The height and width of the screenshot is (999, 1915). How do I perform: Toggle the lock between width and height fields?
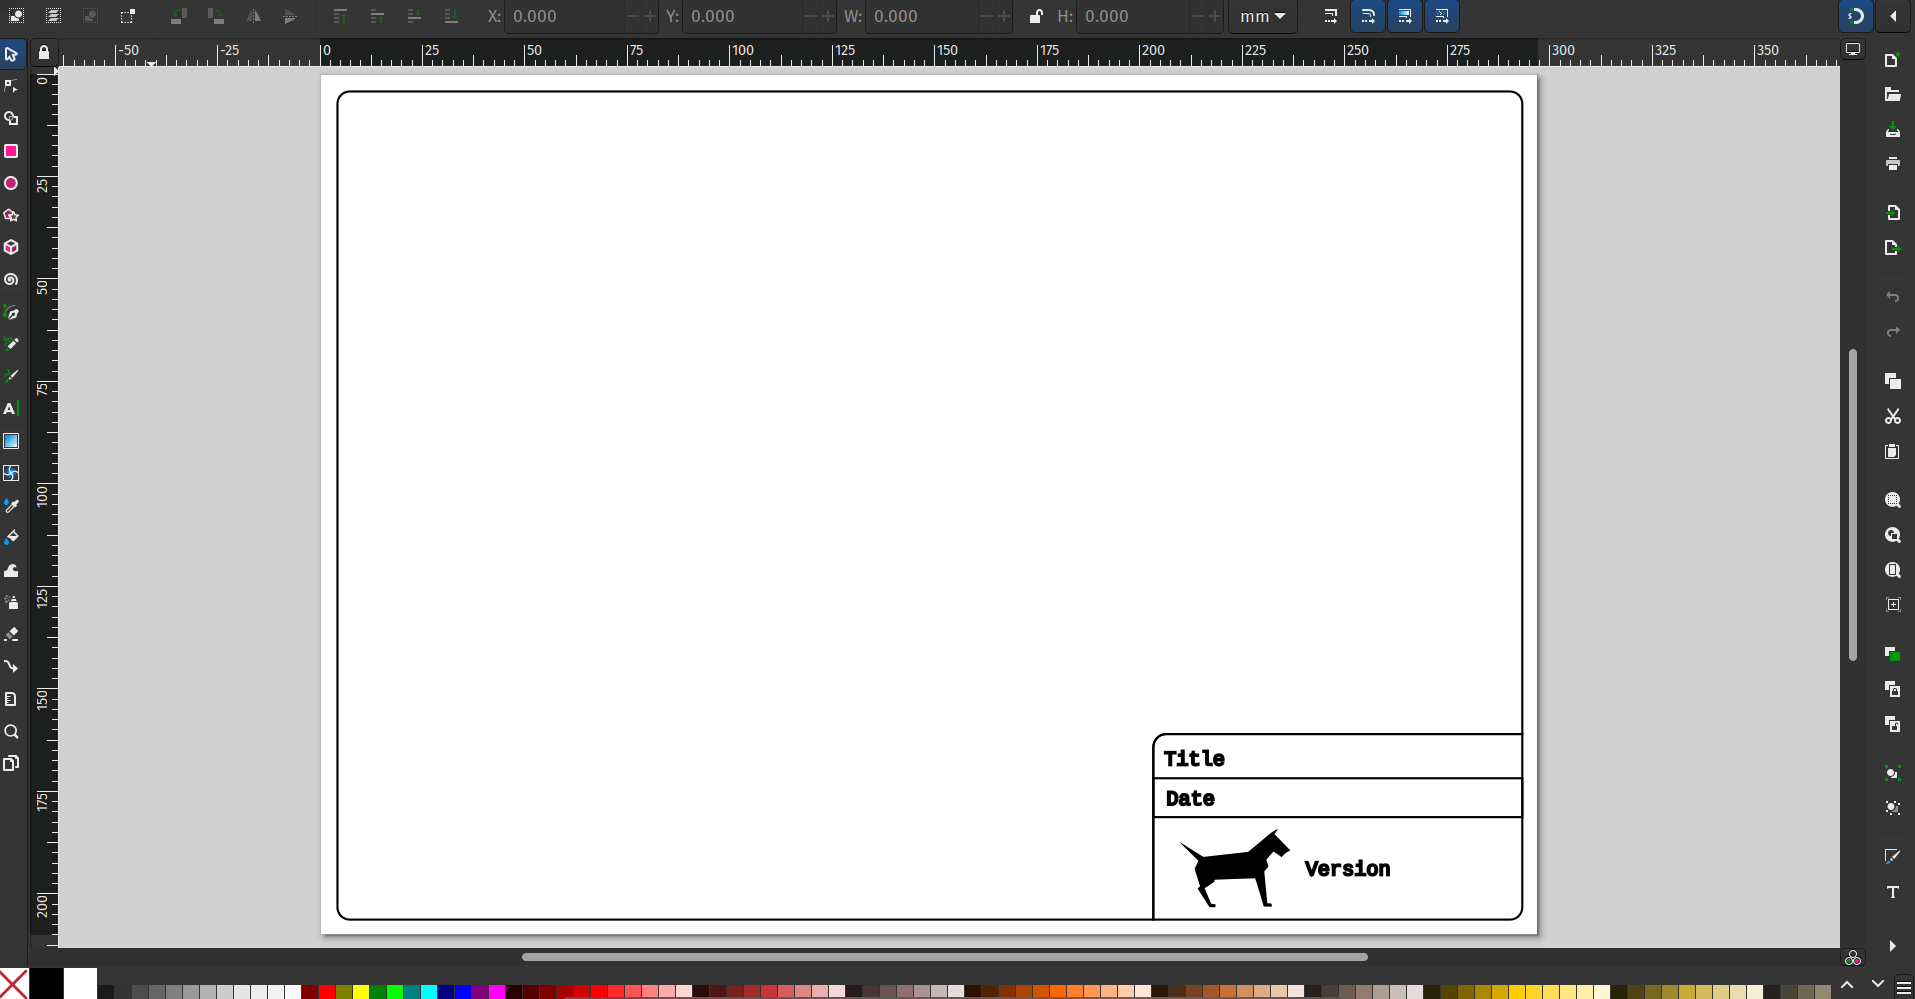1036,16
